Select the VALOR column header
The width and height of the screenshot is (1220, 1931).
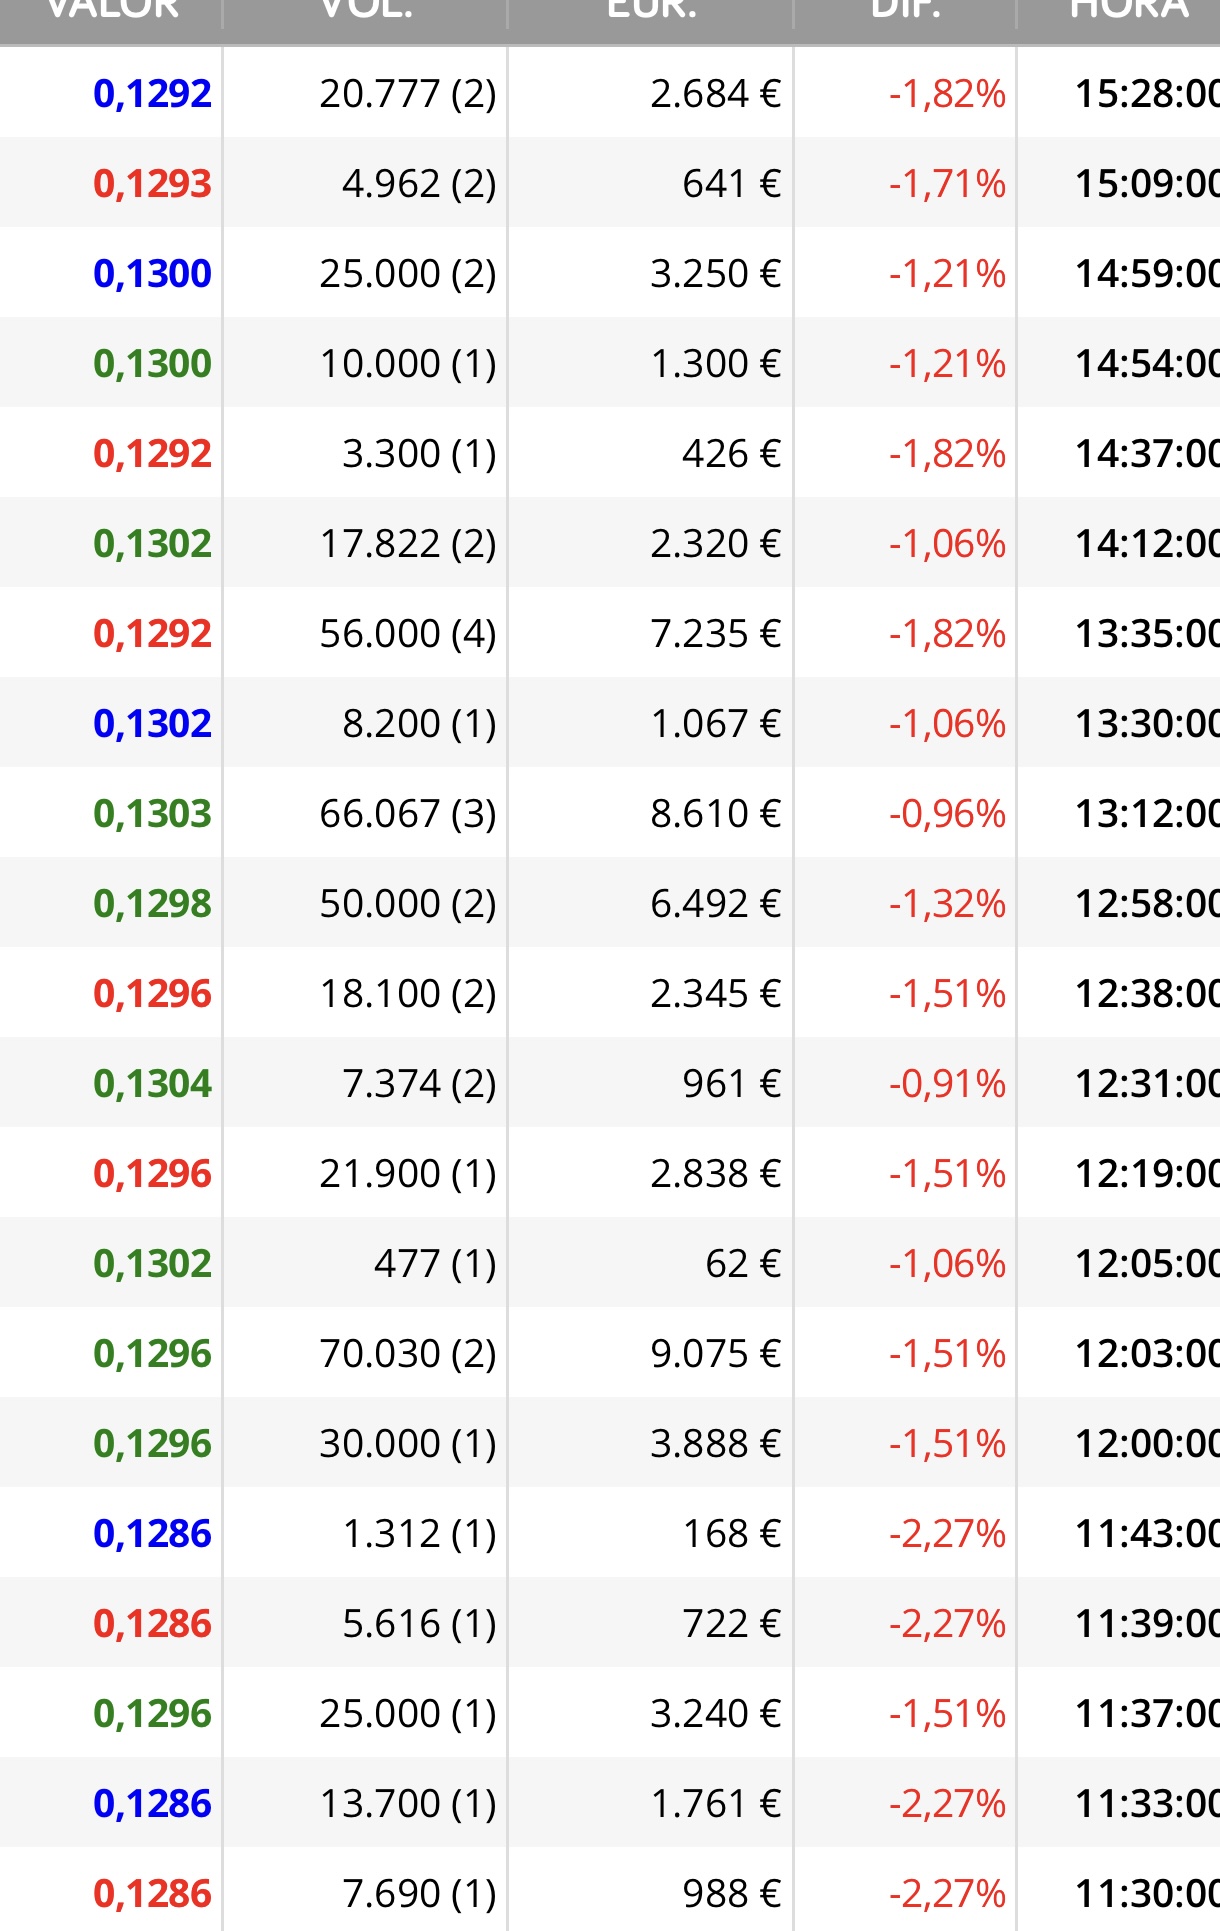point(111,20)
